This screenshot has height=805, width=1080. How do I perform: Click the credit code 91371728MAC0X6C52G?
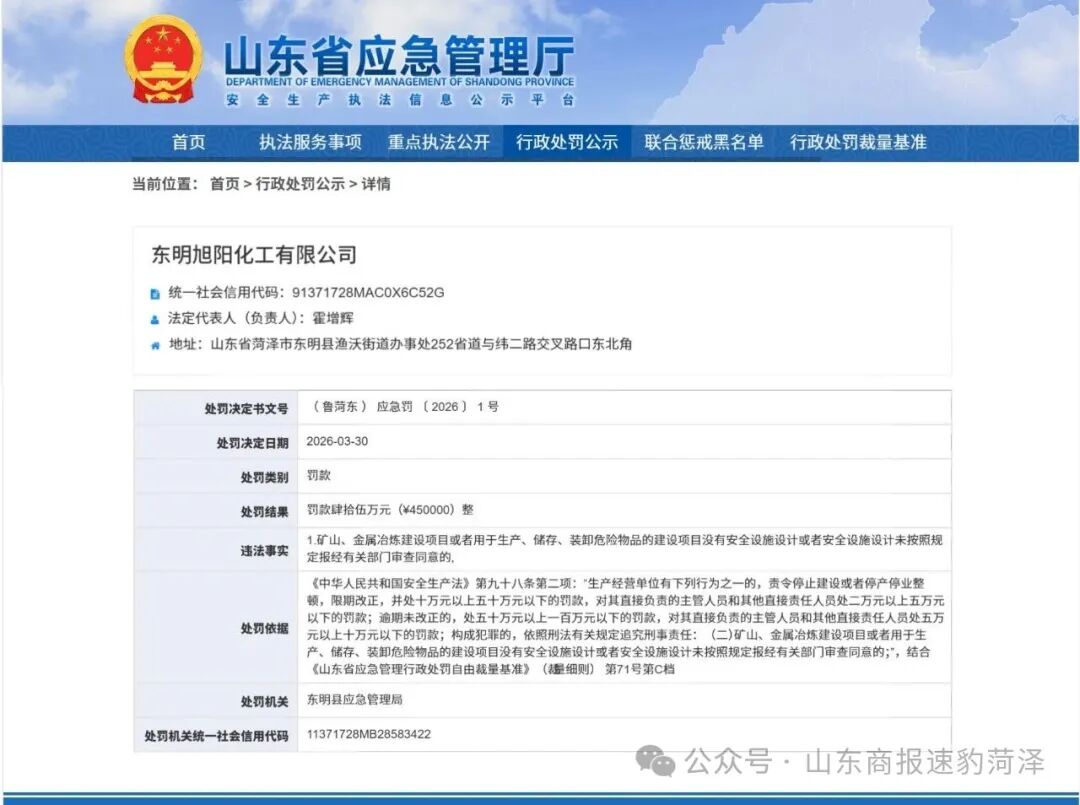point(368,293)
